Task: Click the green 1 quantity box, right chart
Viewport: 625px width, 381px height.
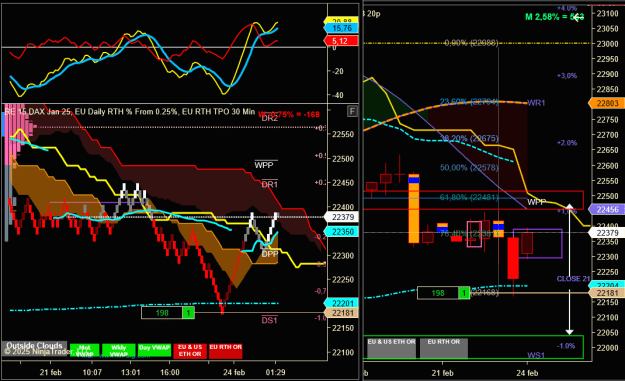Action: 464,293
